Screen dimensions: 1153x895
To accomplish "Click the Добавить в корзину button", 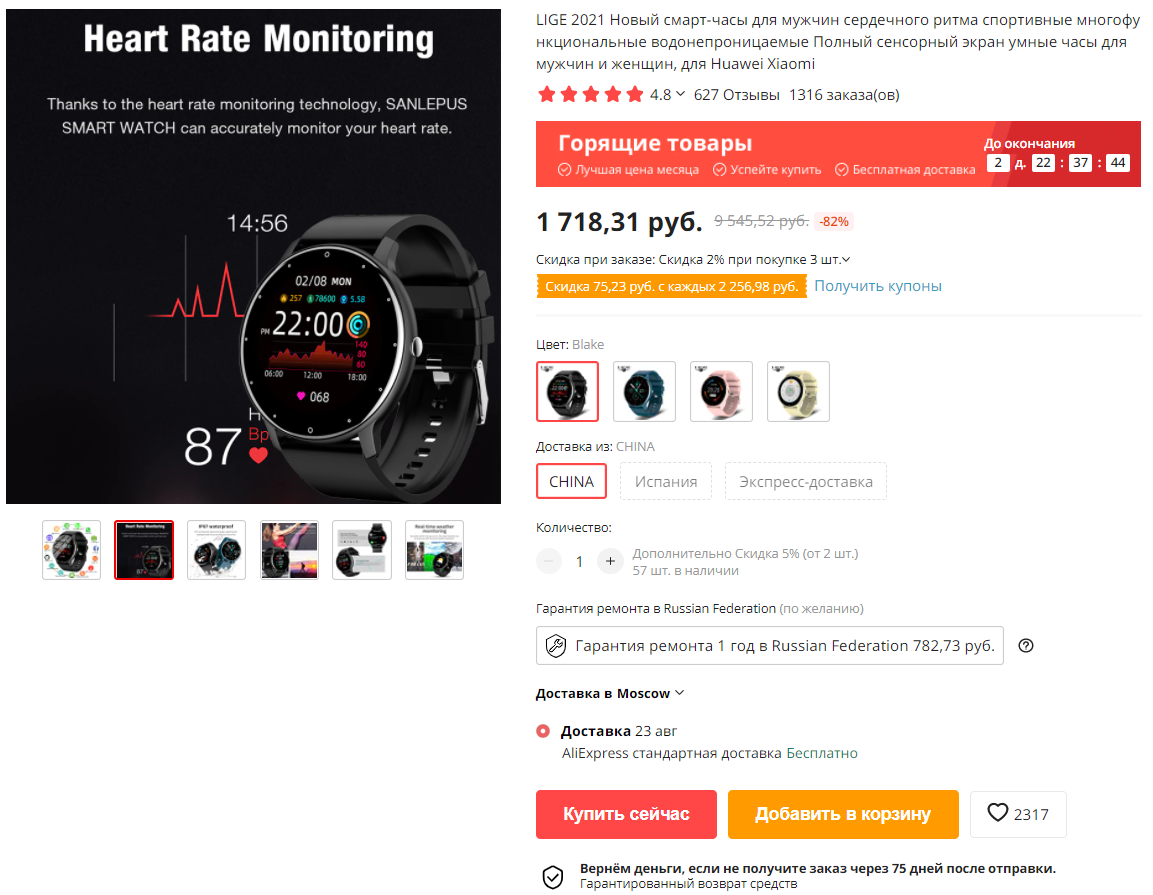I will [843, 814].
